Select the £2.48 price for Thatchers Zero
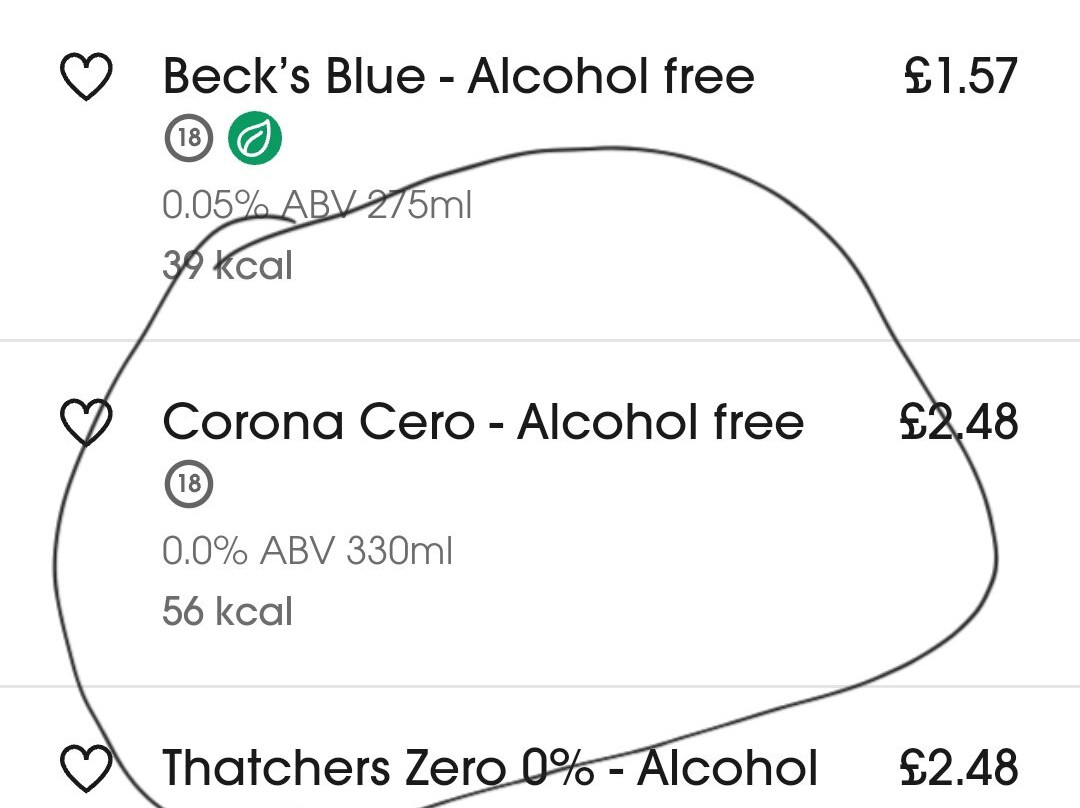The image size is (1080, 808). [x=959, y=767]
